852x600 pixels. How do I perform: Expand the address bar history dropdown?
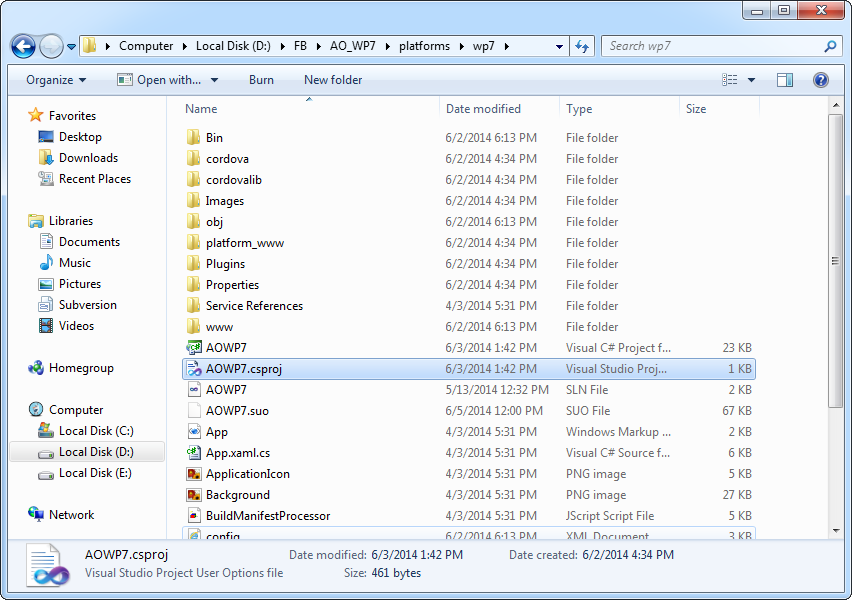click(559, 47)
